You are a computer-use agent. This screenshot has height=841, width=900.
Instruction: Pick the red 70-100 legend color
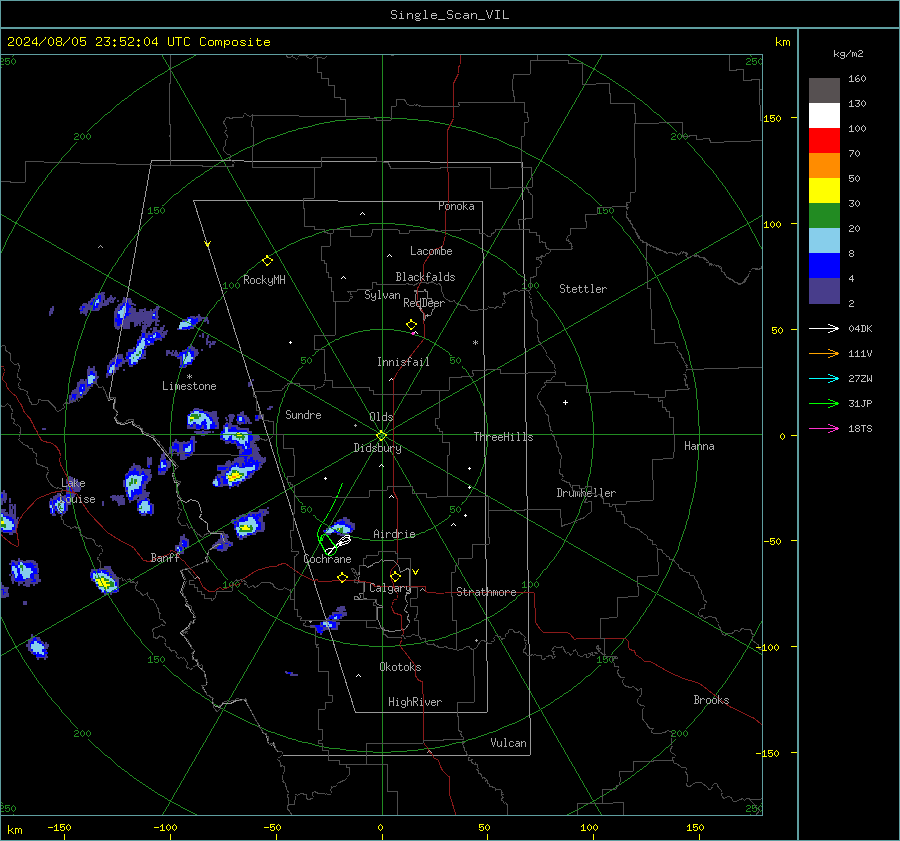pyautogui.click(x=824, y=141)
